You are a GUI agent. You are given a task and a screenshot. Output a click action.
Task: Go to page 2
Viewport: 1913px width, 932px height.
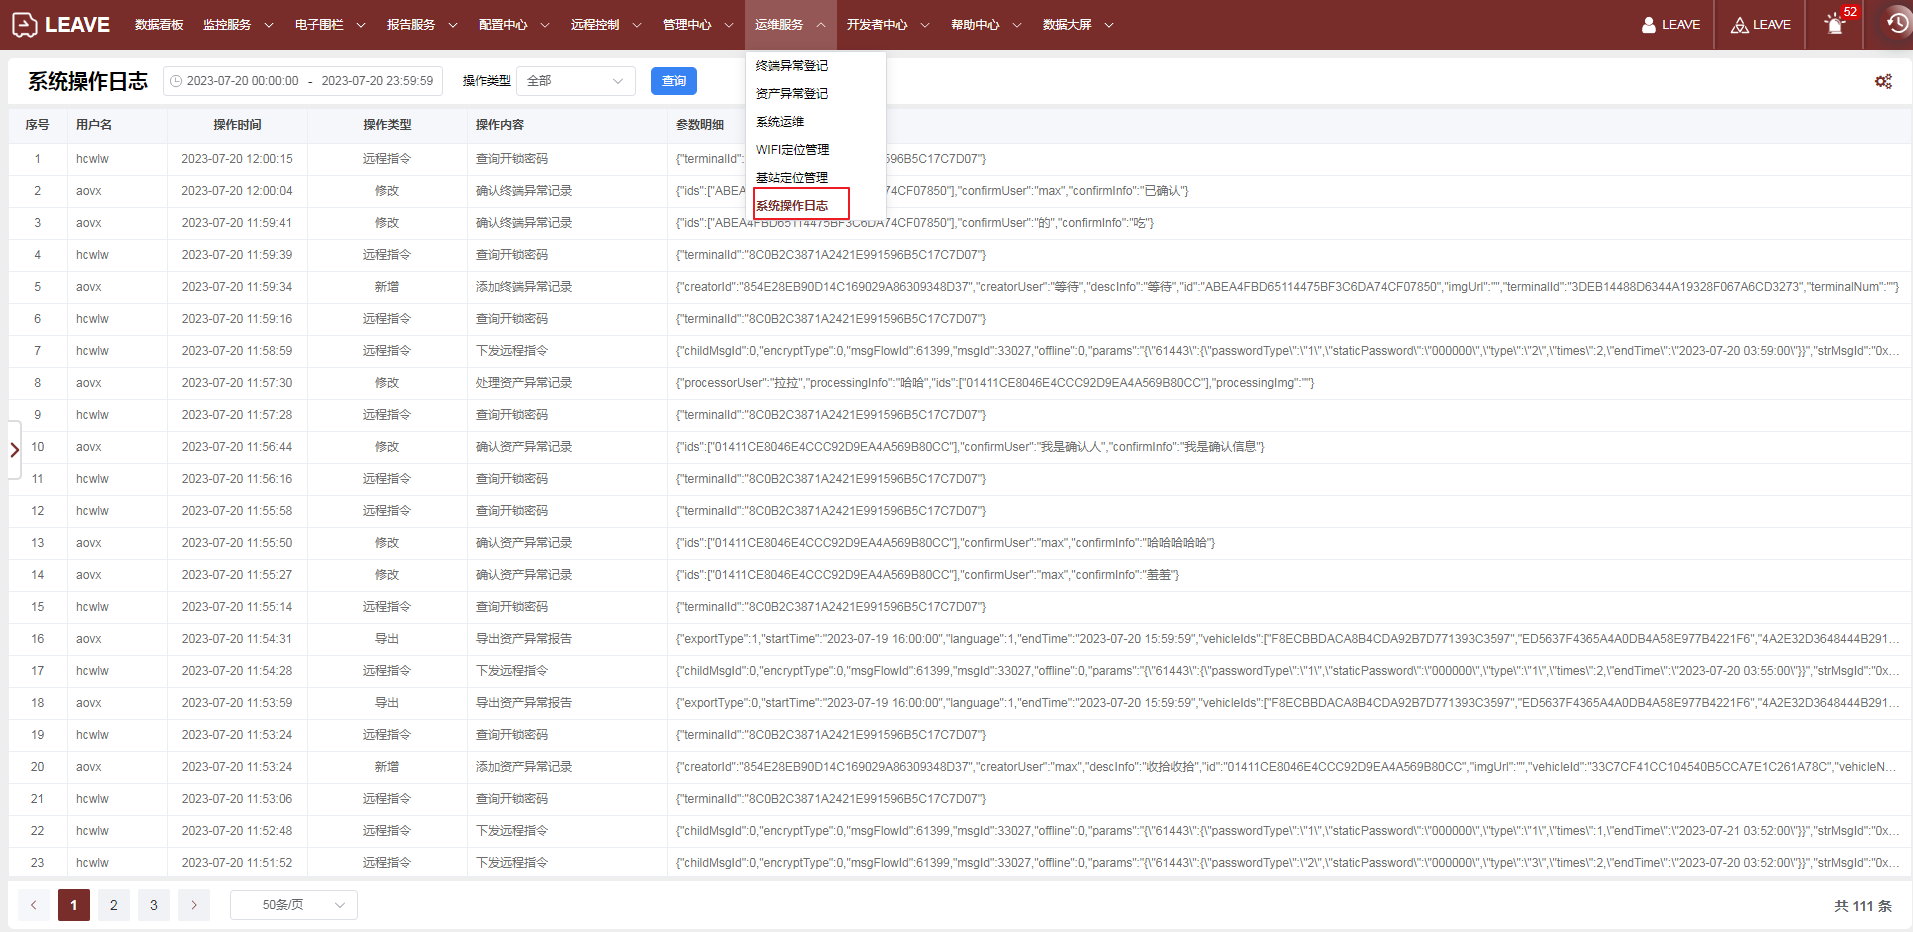[113, 905]
